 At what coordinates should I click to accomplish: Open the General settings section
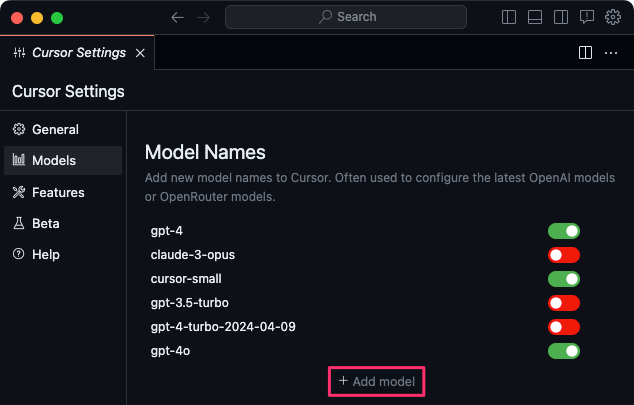(63, 129)
